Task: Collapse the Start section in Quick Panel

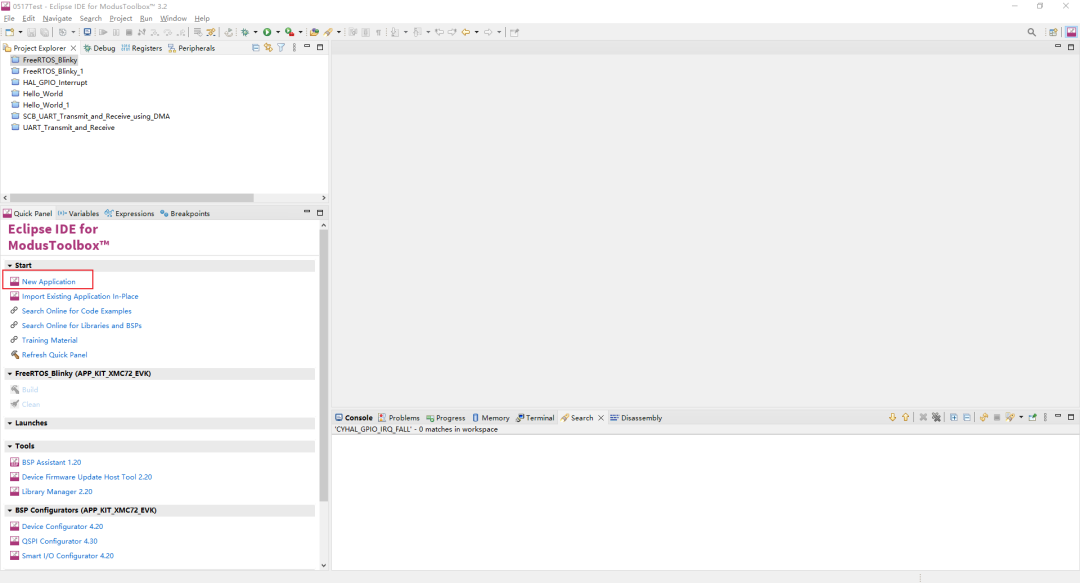Action: [9, 266]
